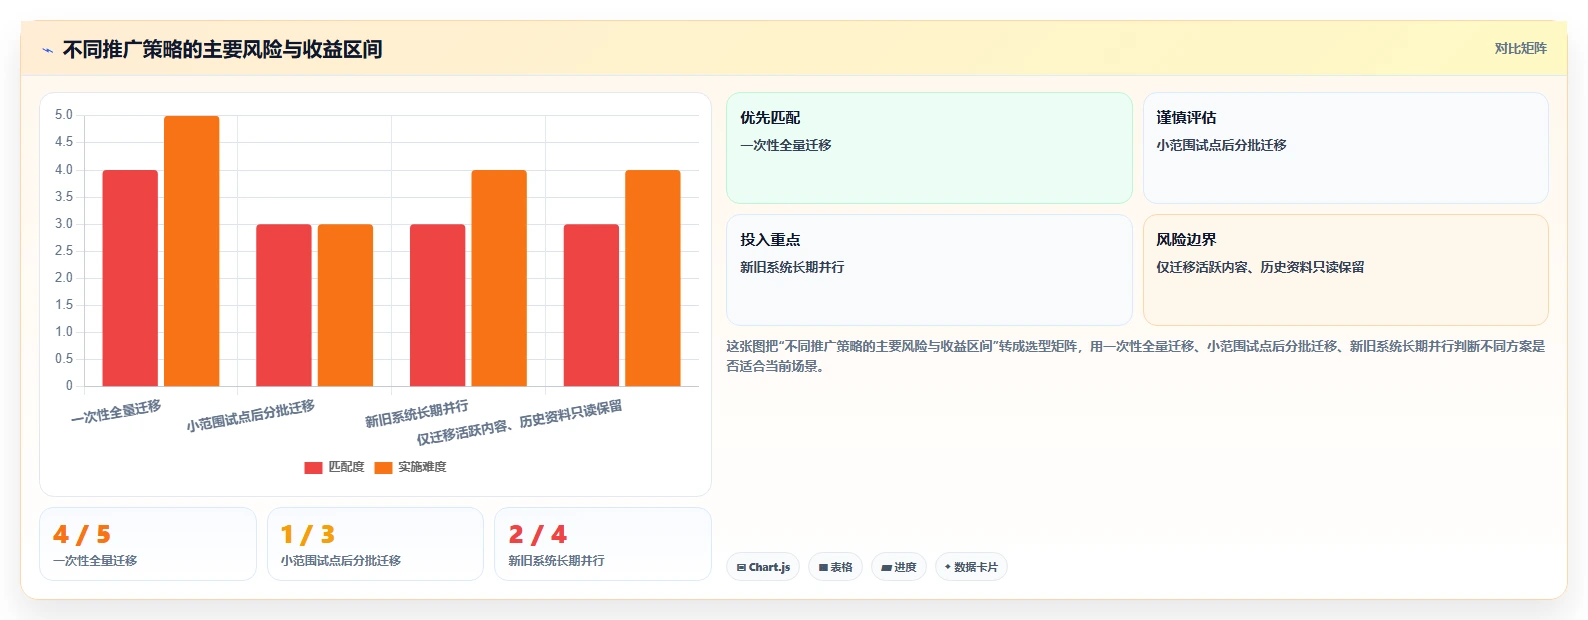Viewport: 1588px width, 620px height.
Task: Select the 进度 tag
Action: 899,567
